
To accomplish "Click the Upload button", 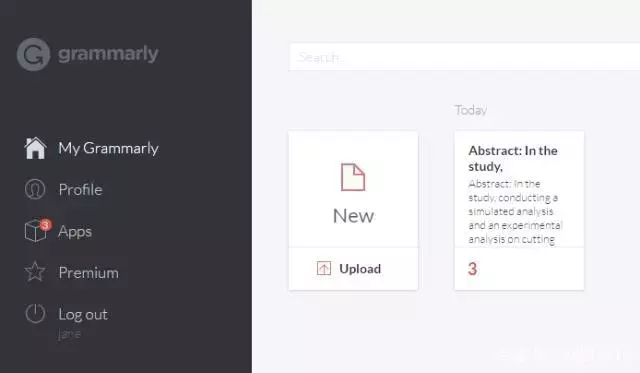I will 353,269.
